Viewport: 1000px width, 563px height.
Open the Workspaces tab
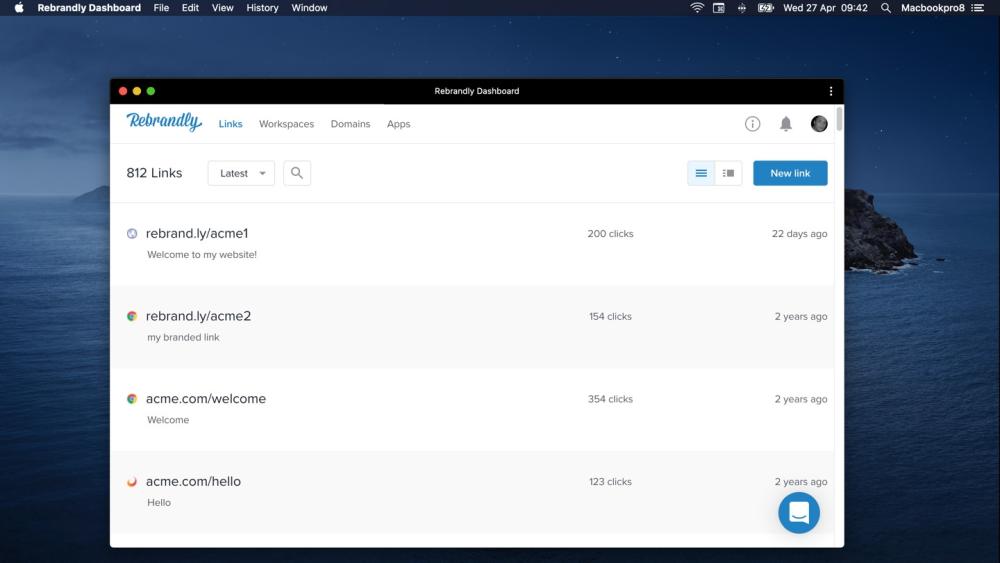point(286,124)
